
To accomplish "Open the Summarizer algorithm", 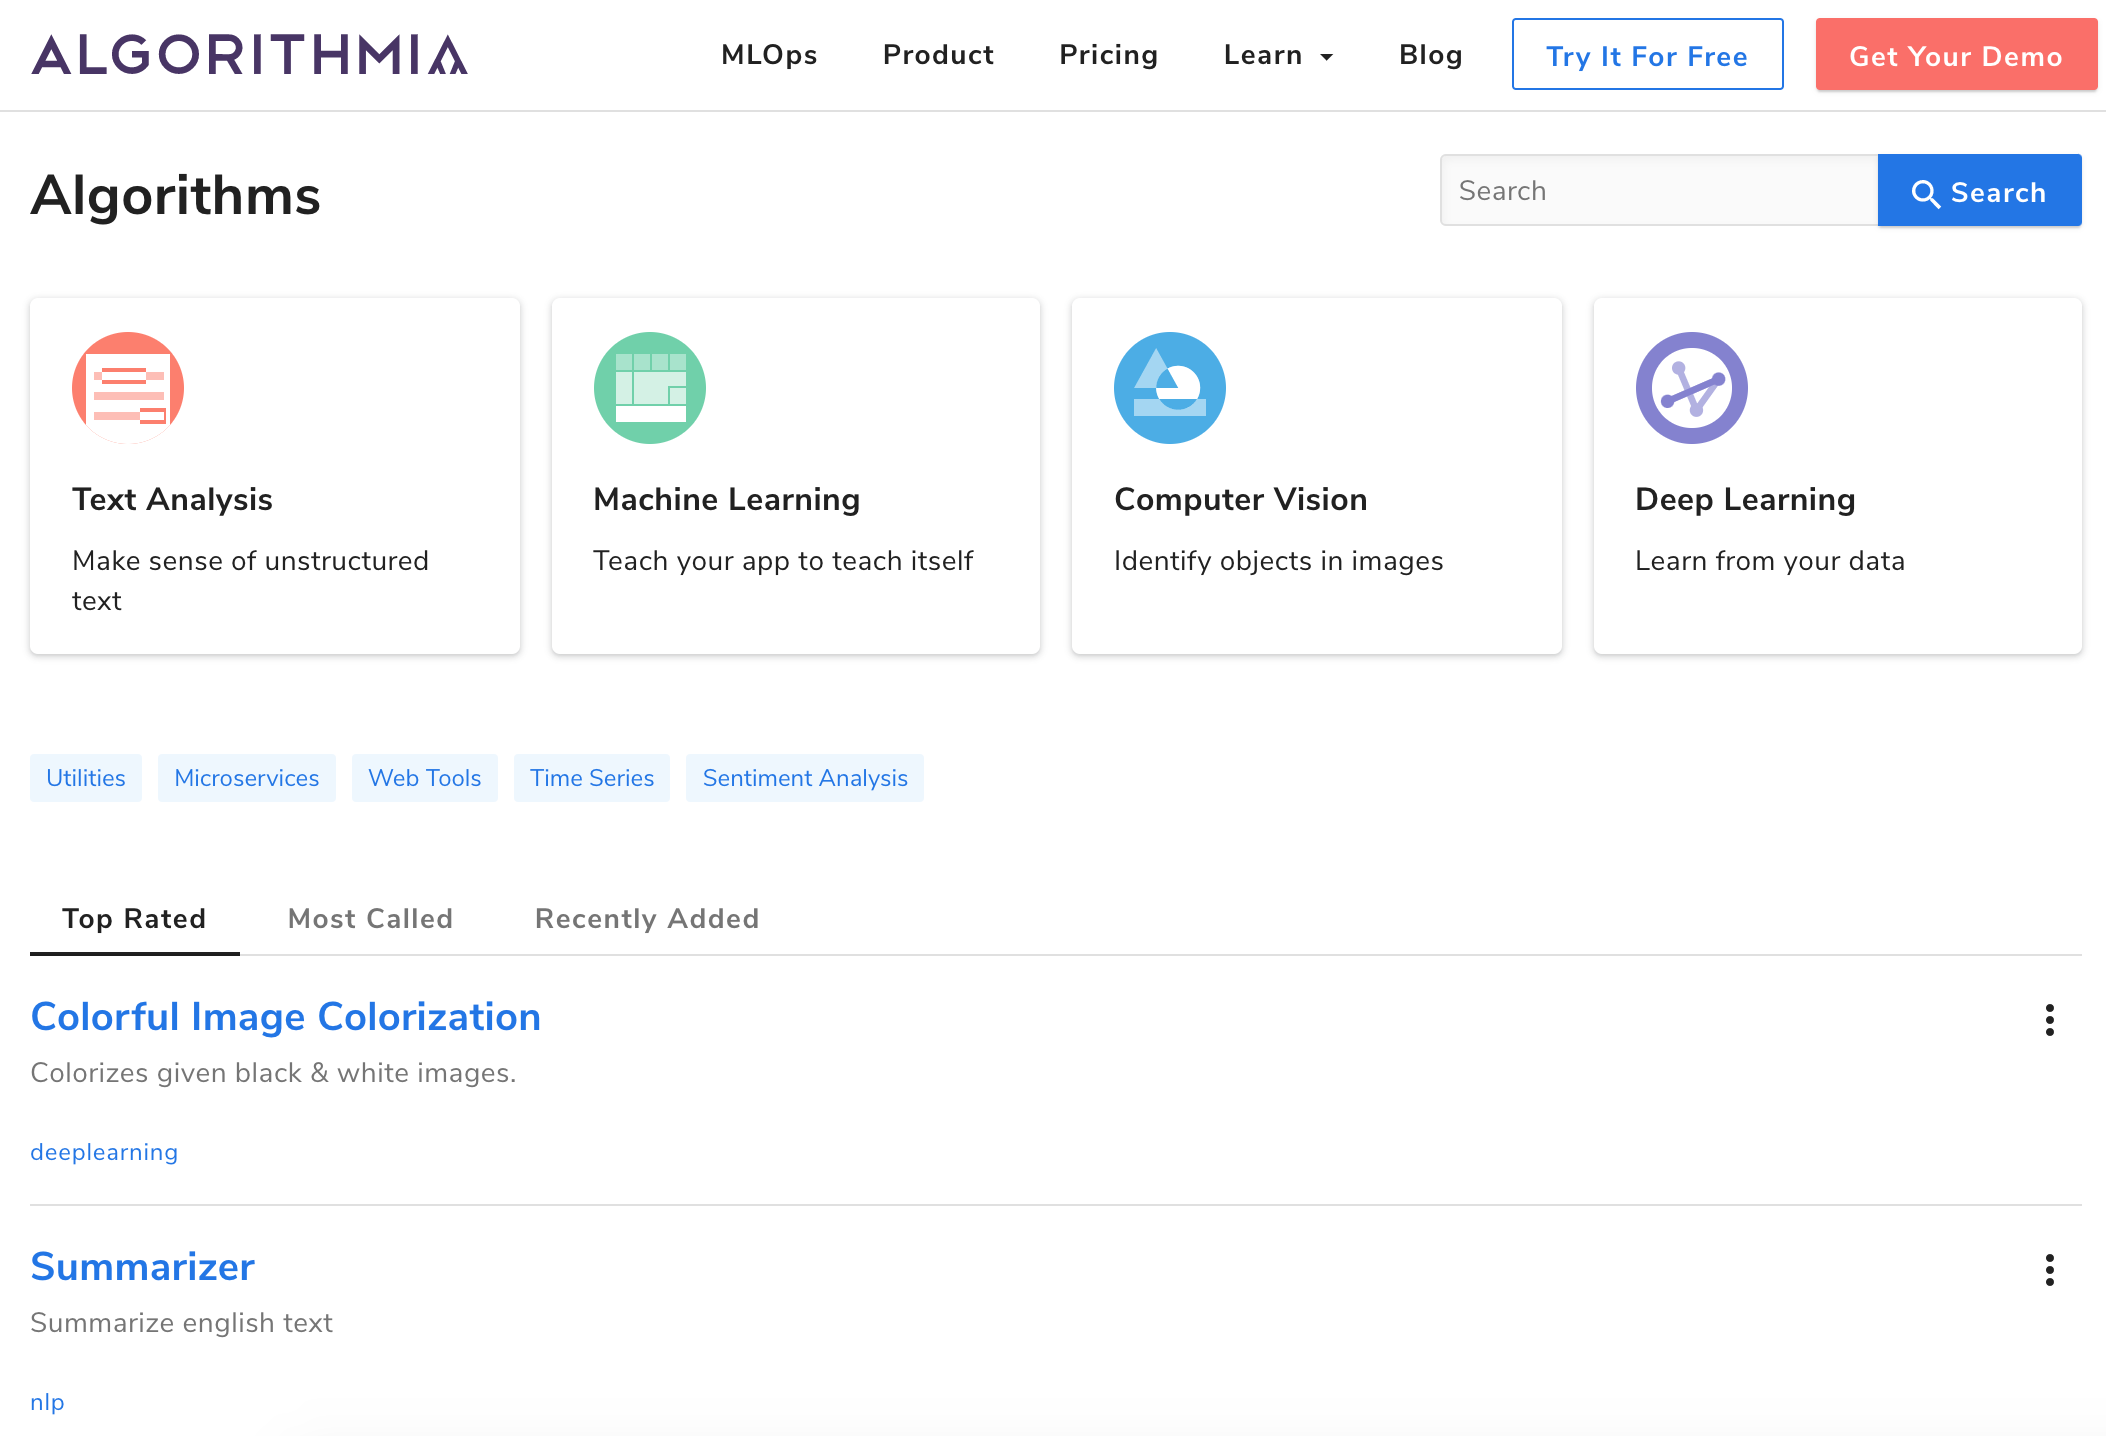I will pyautogui.click(x=143, y=1267).
